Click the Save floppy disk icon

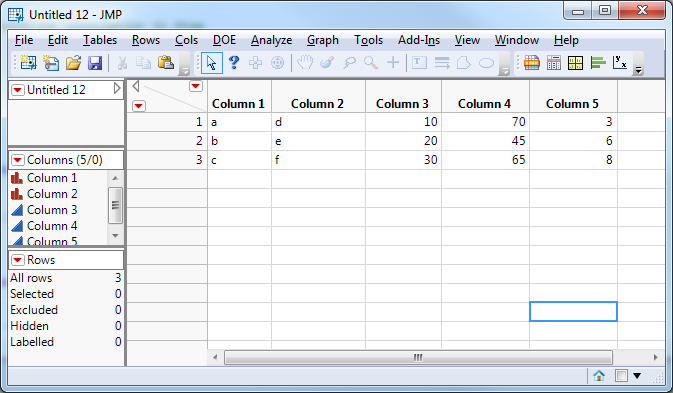95,63
